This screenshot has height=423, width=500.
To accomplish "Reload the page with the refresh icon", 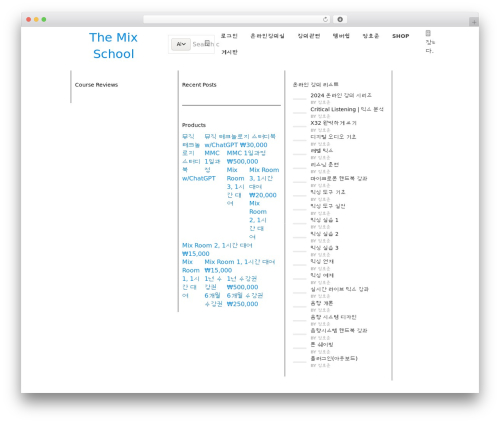I will (325, 19).
